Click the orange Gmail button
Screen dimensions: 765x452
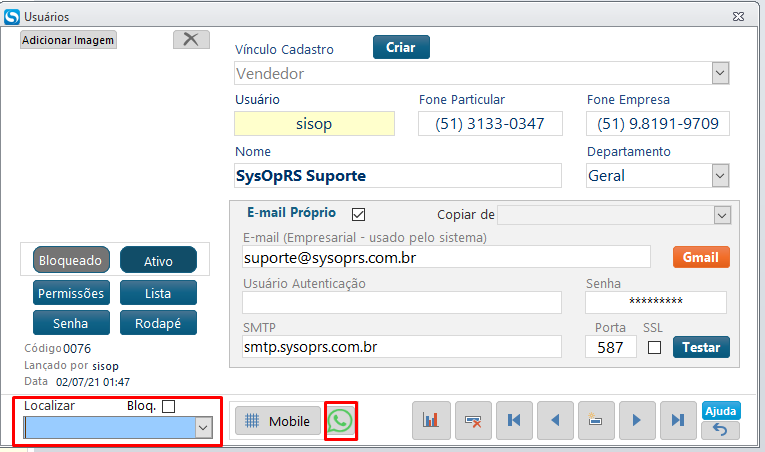700,257
